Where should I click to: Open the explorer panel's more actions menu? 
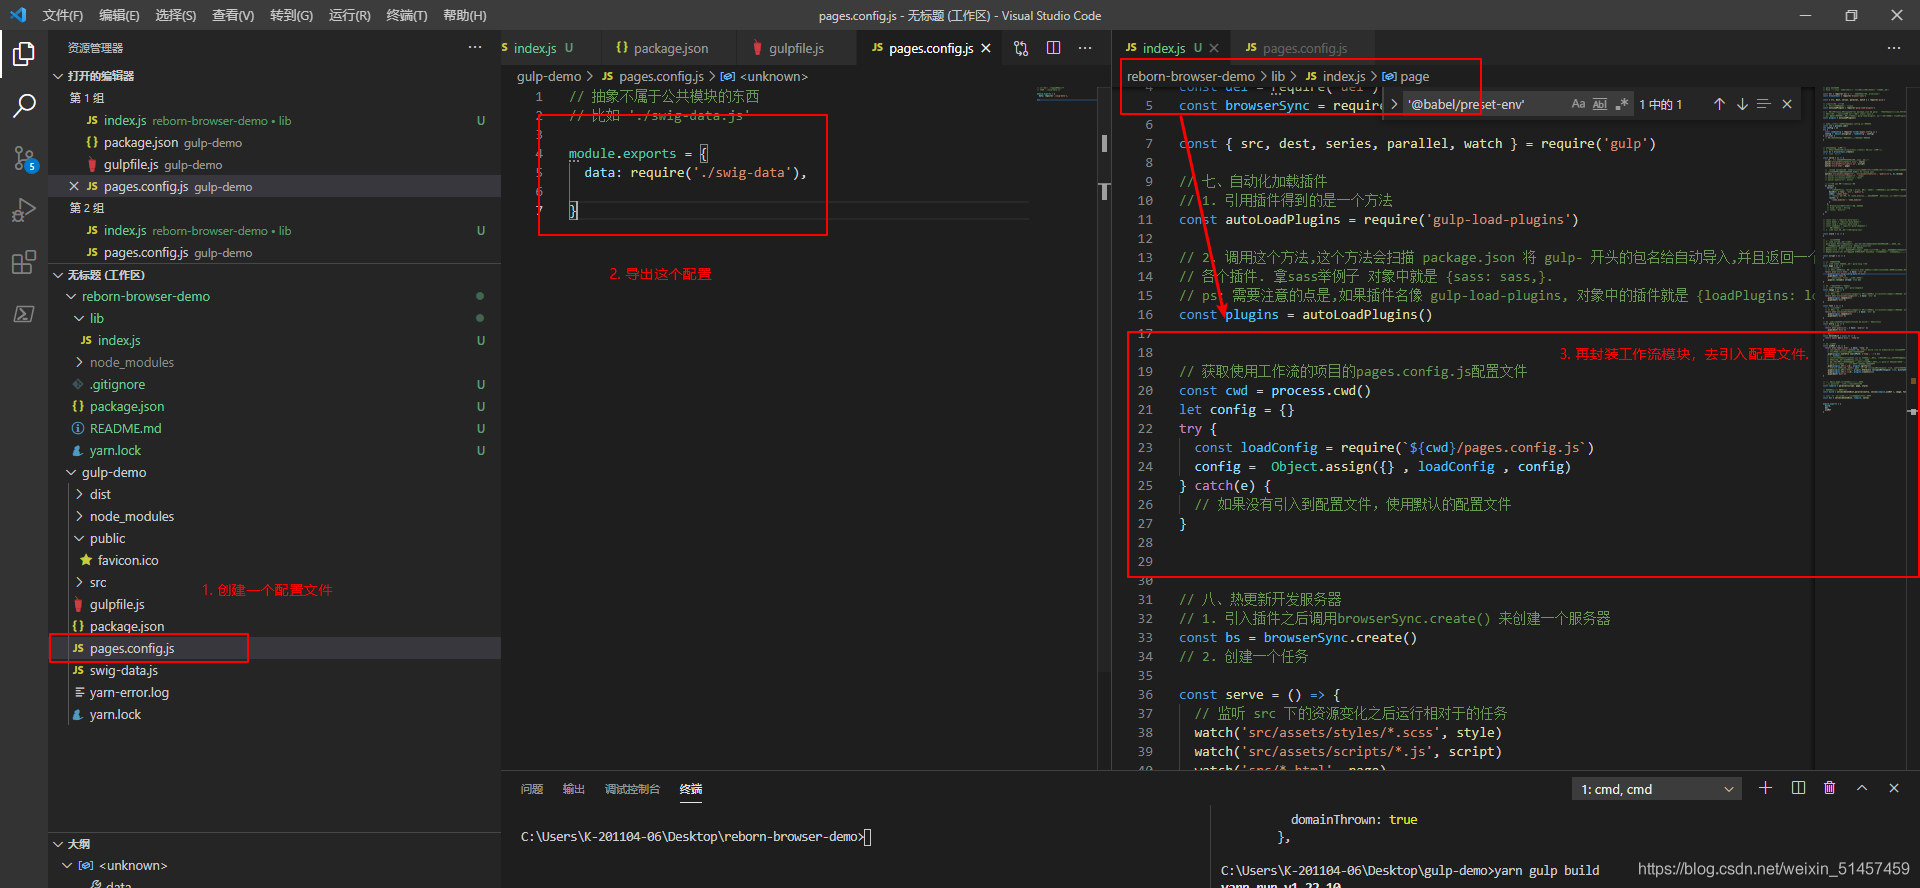coord(475,47)
